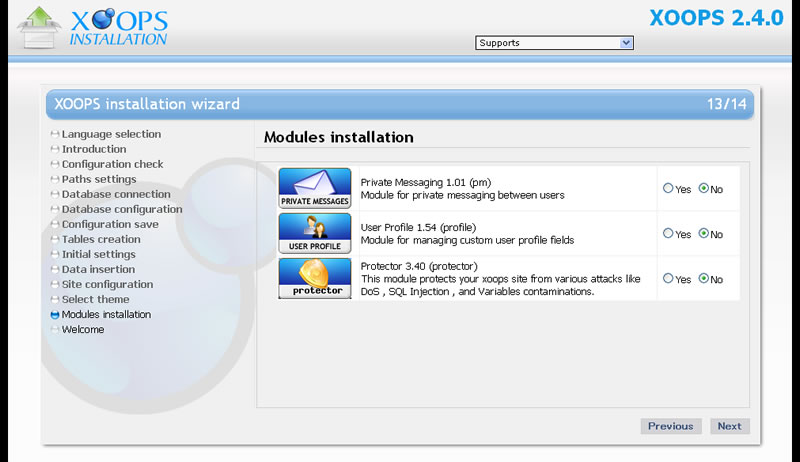Go to the Database configuration step
Viewport: 800px width, 462px height.
pyautogui.click(x=122, y=209)
